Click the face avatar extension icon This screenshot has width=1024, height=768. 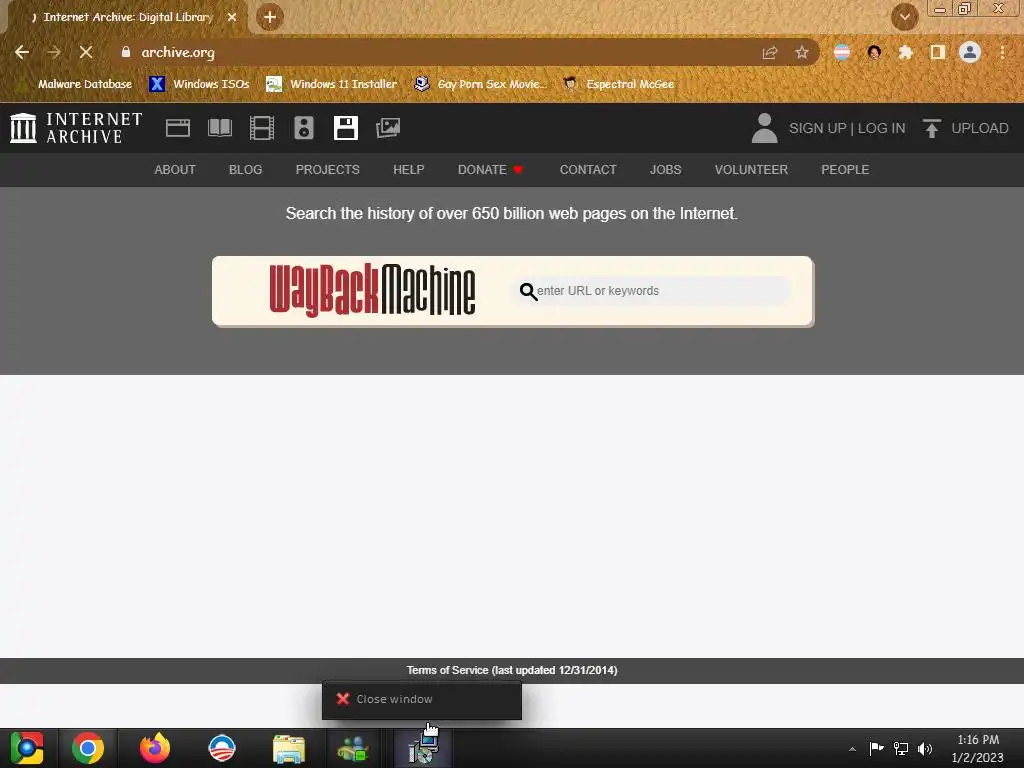[x=874, y=52]
